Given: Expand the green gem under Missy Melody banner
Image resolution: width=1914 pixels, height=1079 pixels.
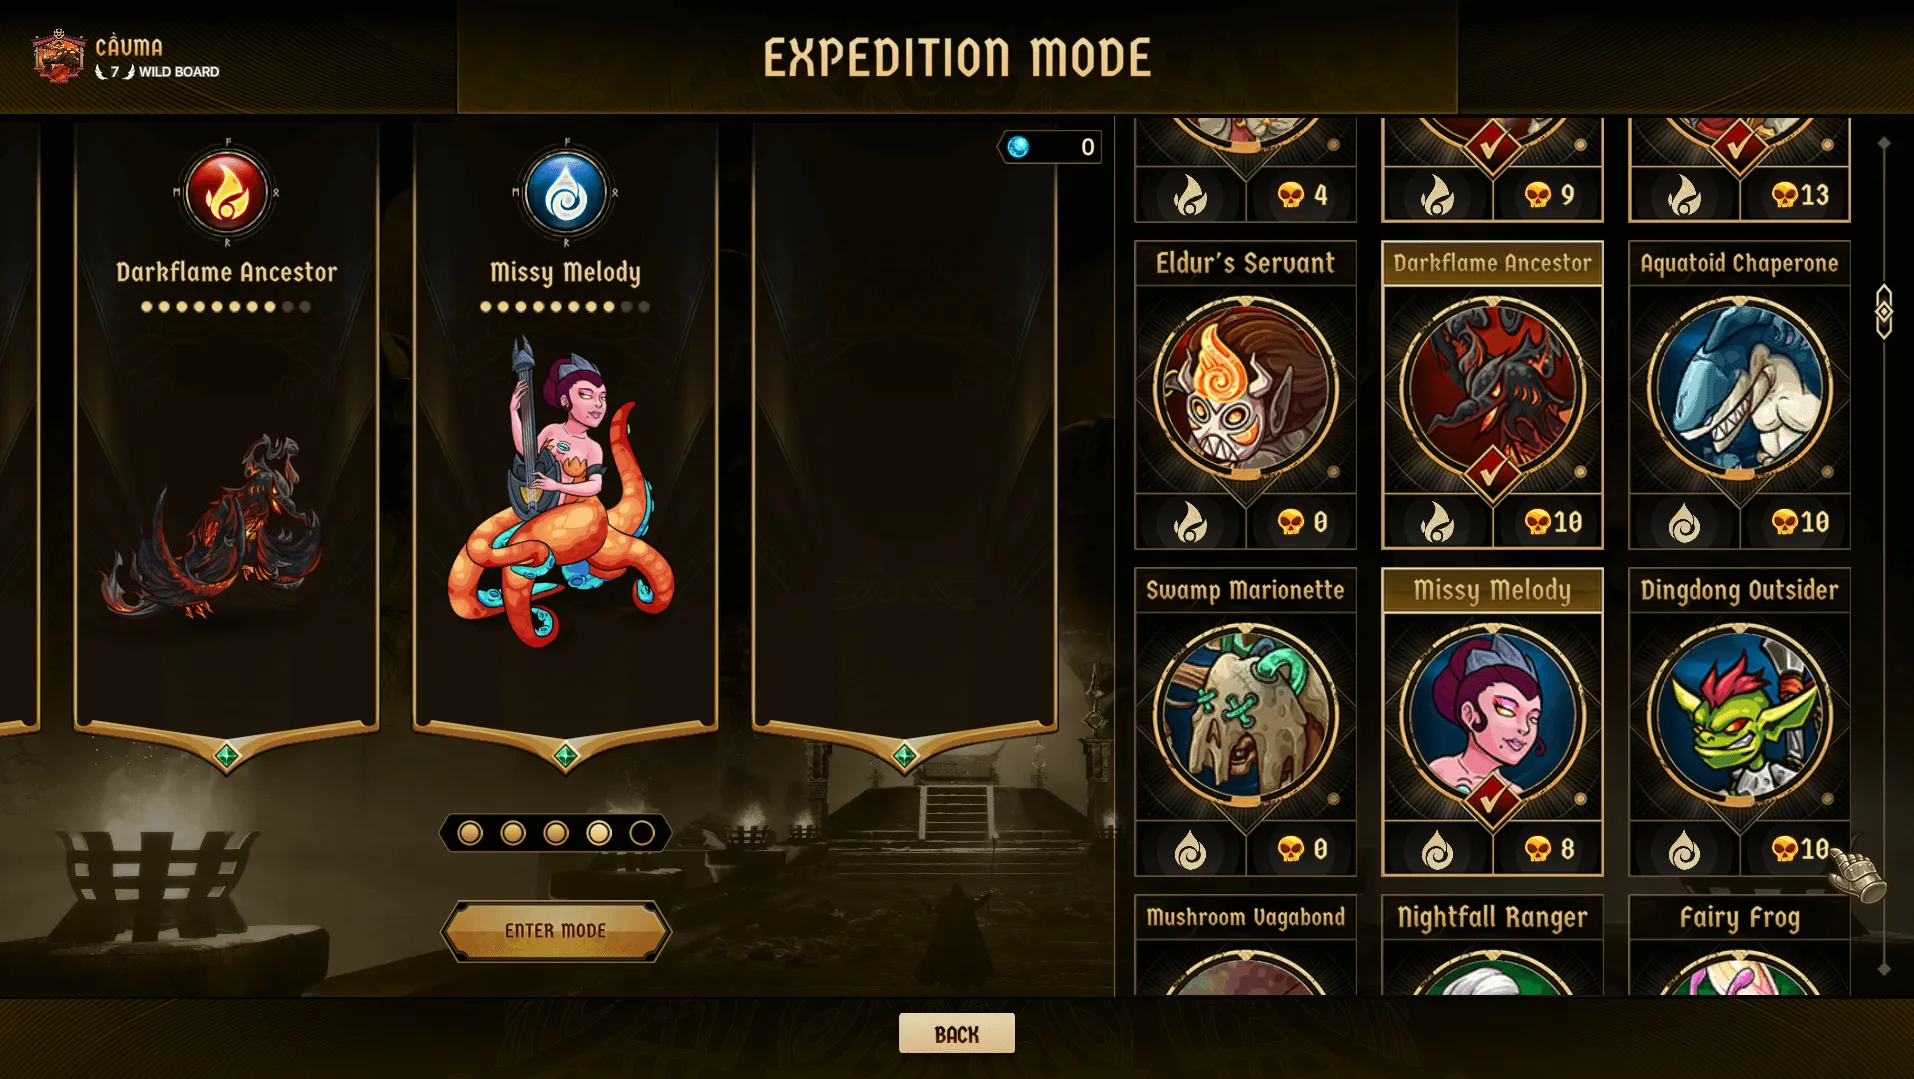Looking at the screenshot, I should click(x=566, y=756).
